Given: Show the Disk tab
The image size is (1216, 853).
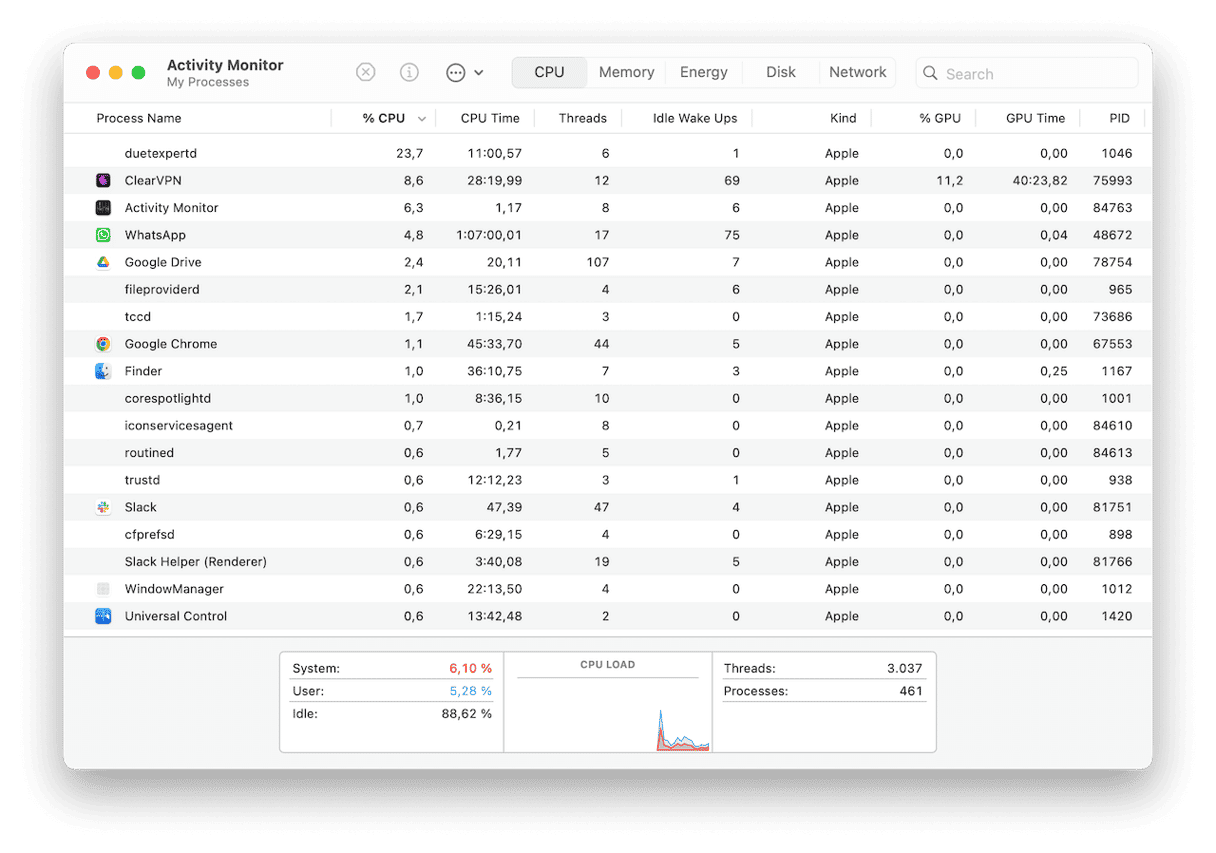Looking at the screenshot, I should point(781,72).
